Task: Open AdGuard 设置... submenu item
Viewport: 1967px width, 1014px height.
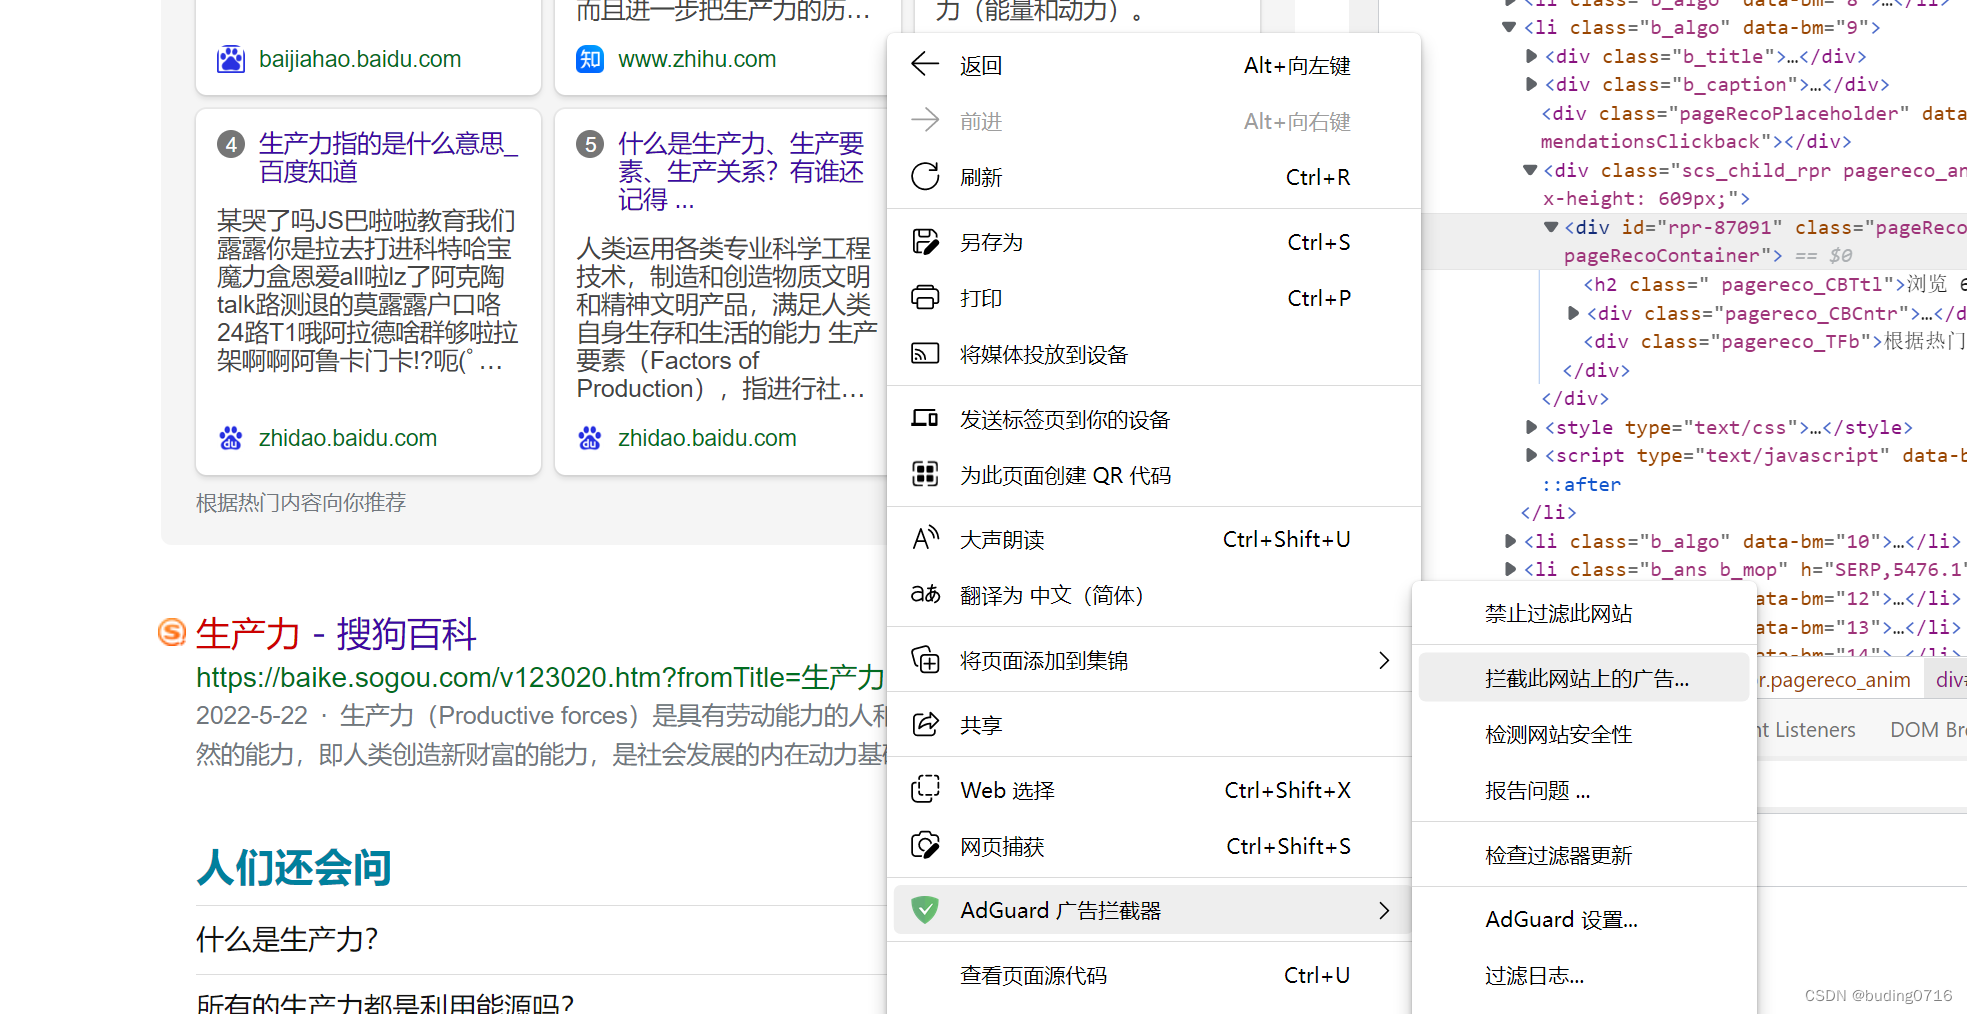Action: [x=1584, y=919]
